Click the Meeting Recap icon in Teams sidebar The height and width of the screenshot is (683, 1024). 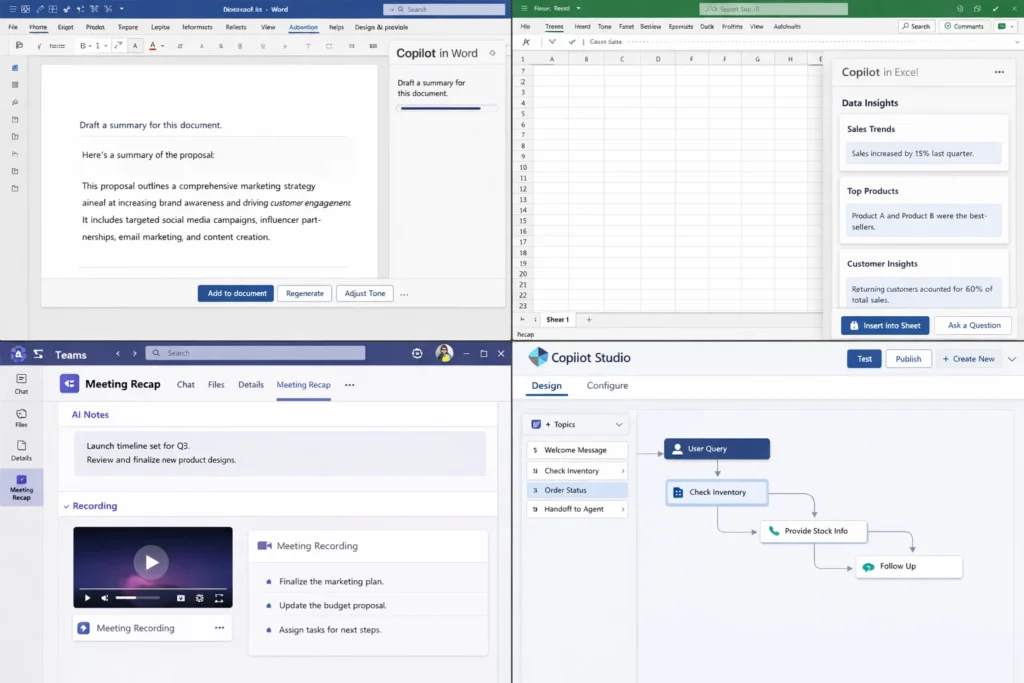click(22, 479)
